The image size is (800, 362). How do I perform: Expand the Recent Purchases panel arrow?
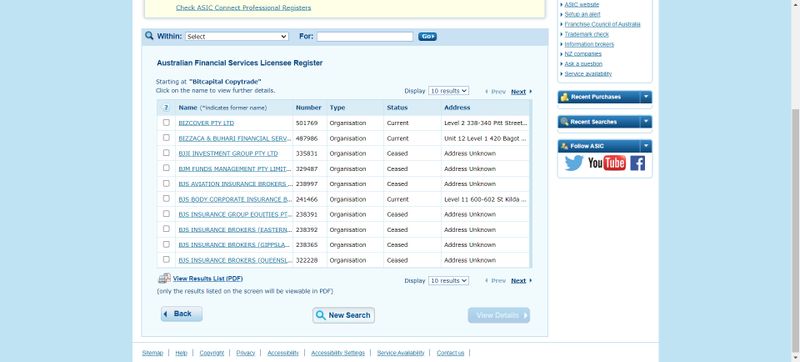[646, 97]
